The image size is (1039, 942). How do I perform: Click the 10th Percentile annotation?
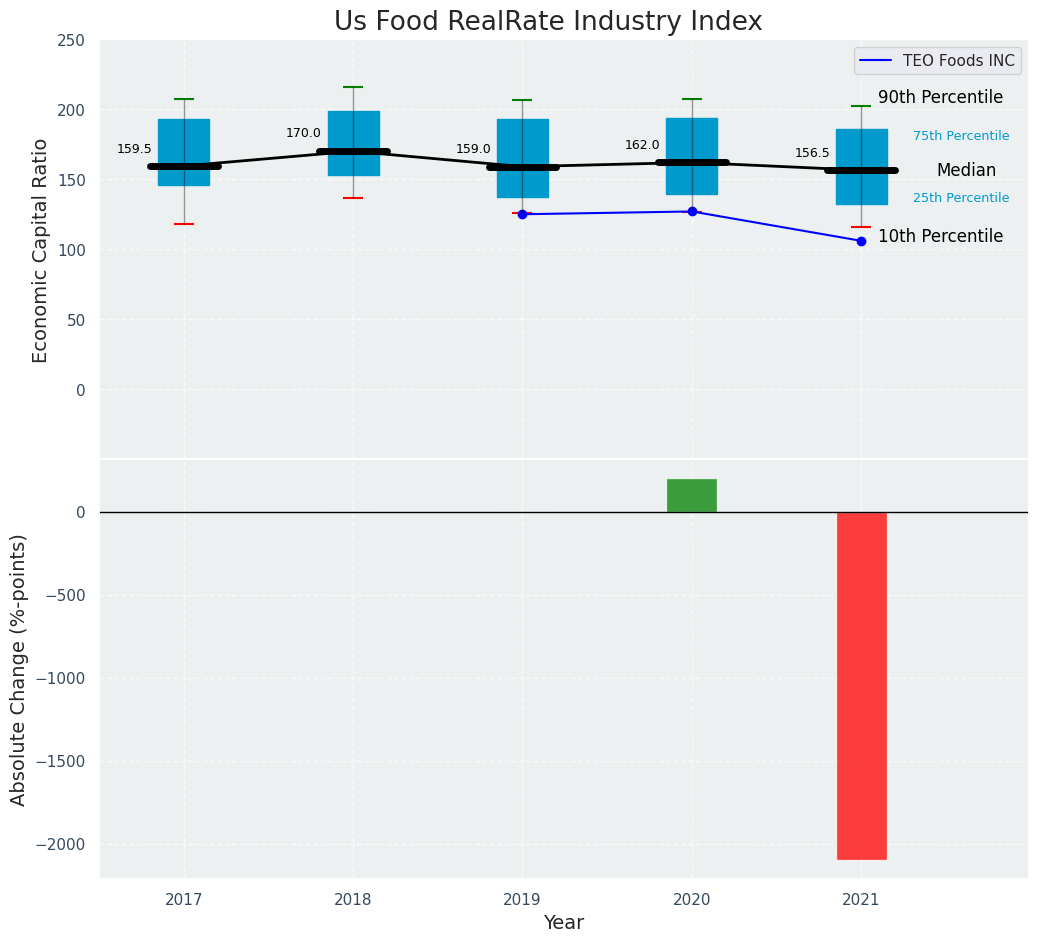tap(940, 236)
